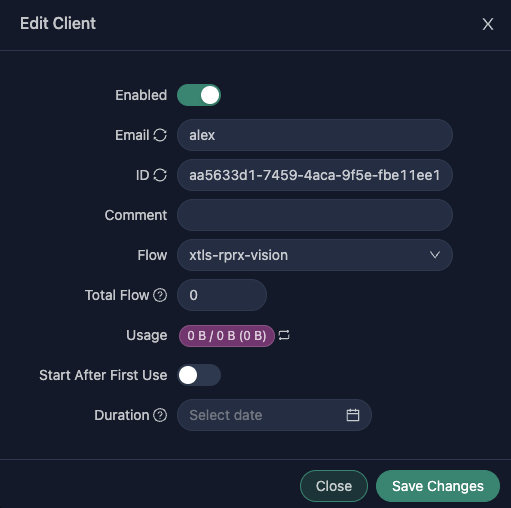Open the Flow dropdown showing xtls-rprx-vision
This screenshot has height=508, width=511.
[315, 255]
